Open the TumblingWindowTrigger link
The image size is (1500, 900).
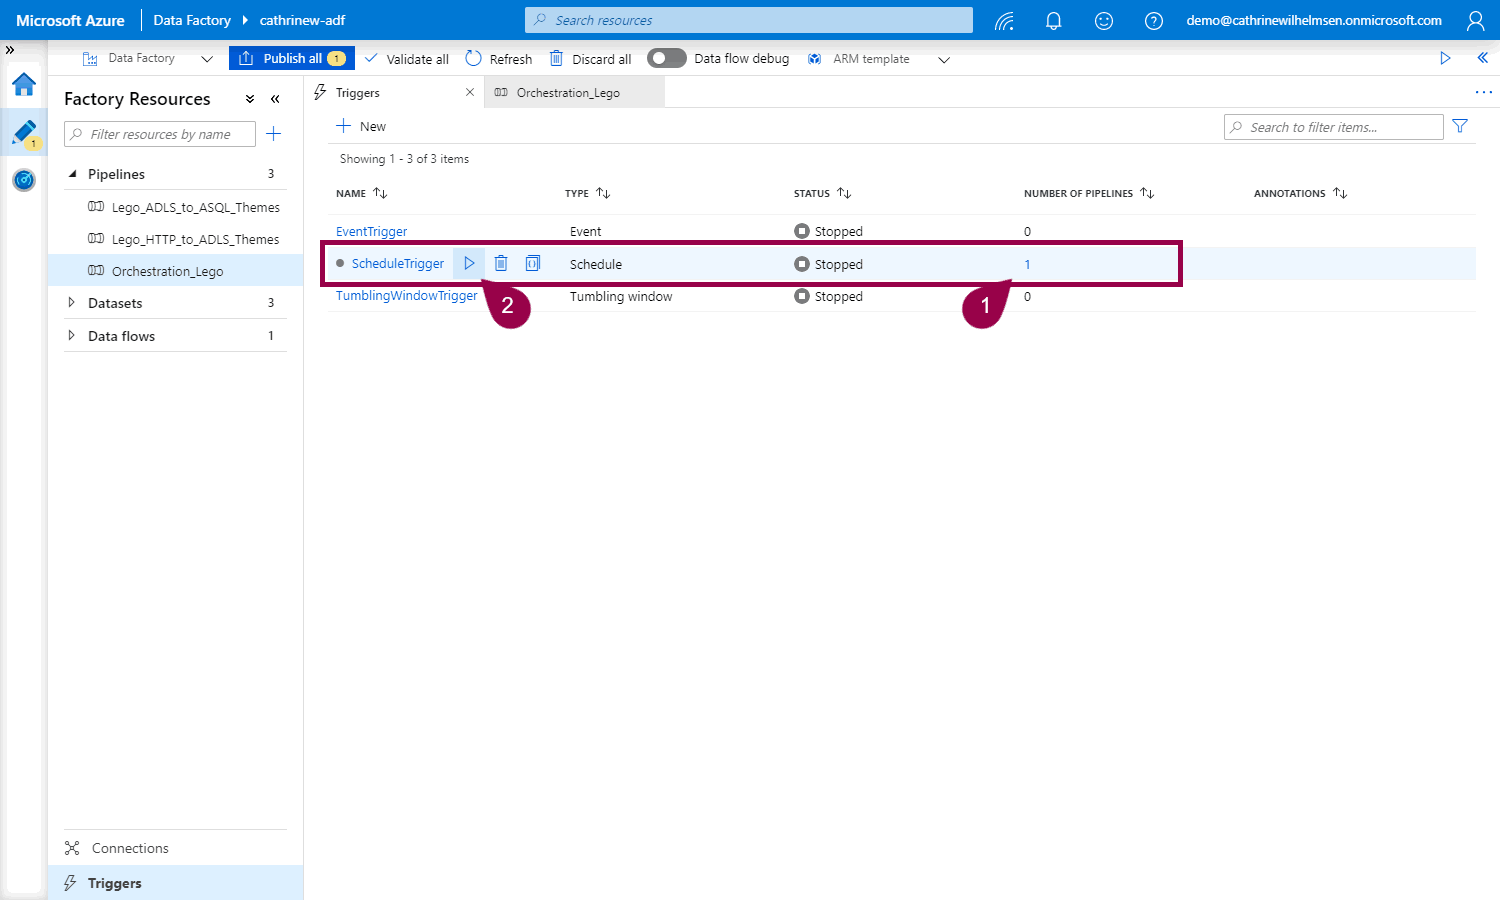[x=406, y=296]
